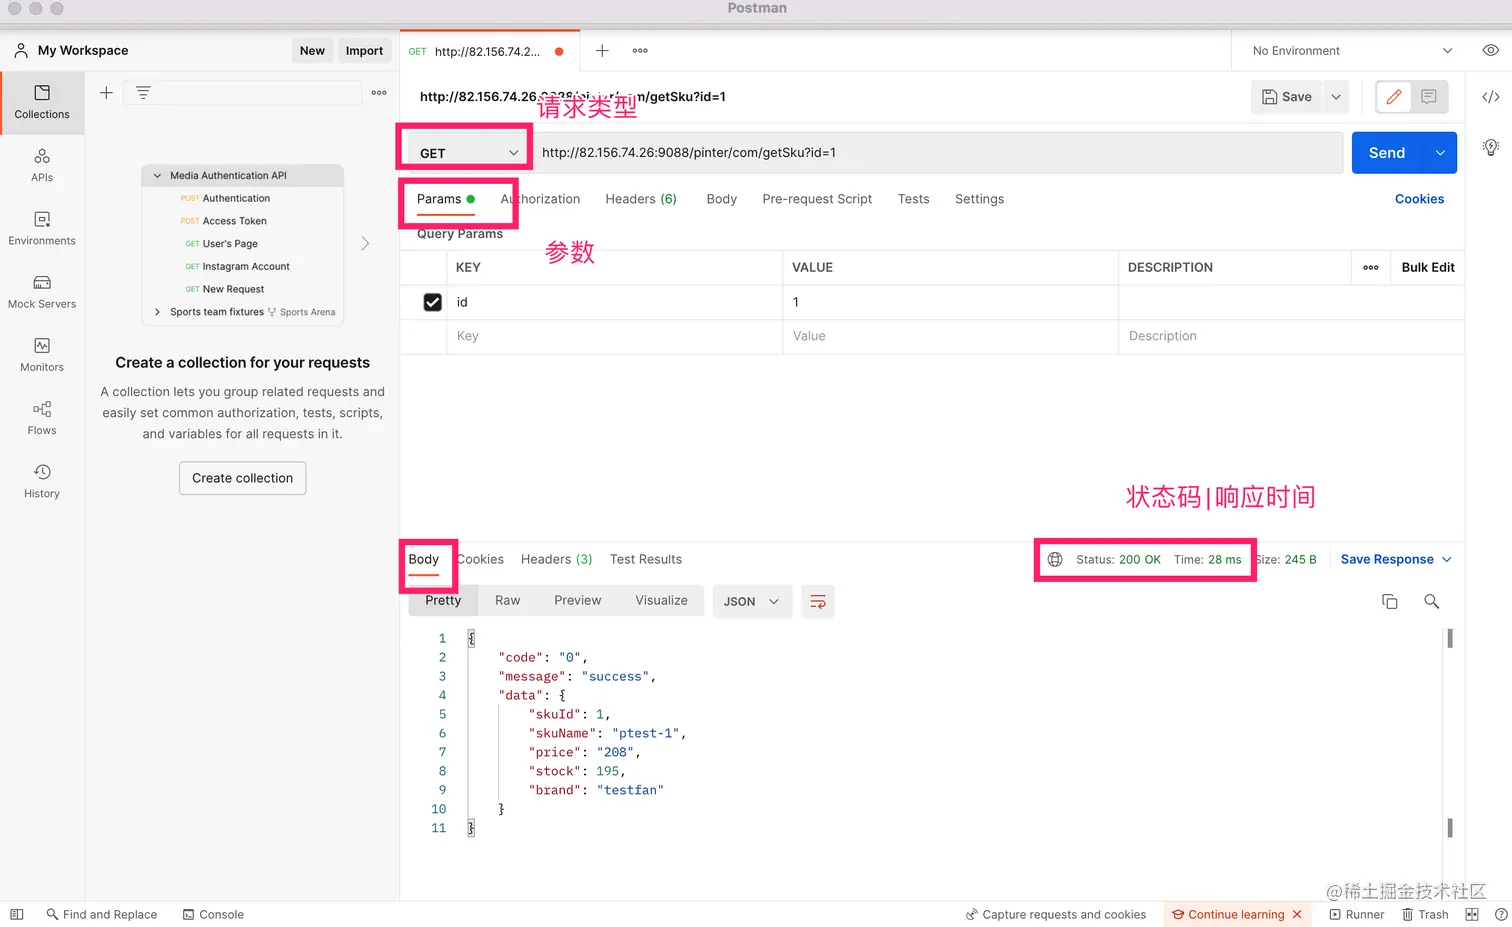Open the Runner from status bar
The width and height of the screenshot is (1512, 927).
click(x=1357, y=915)
